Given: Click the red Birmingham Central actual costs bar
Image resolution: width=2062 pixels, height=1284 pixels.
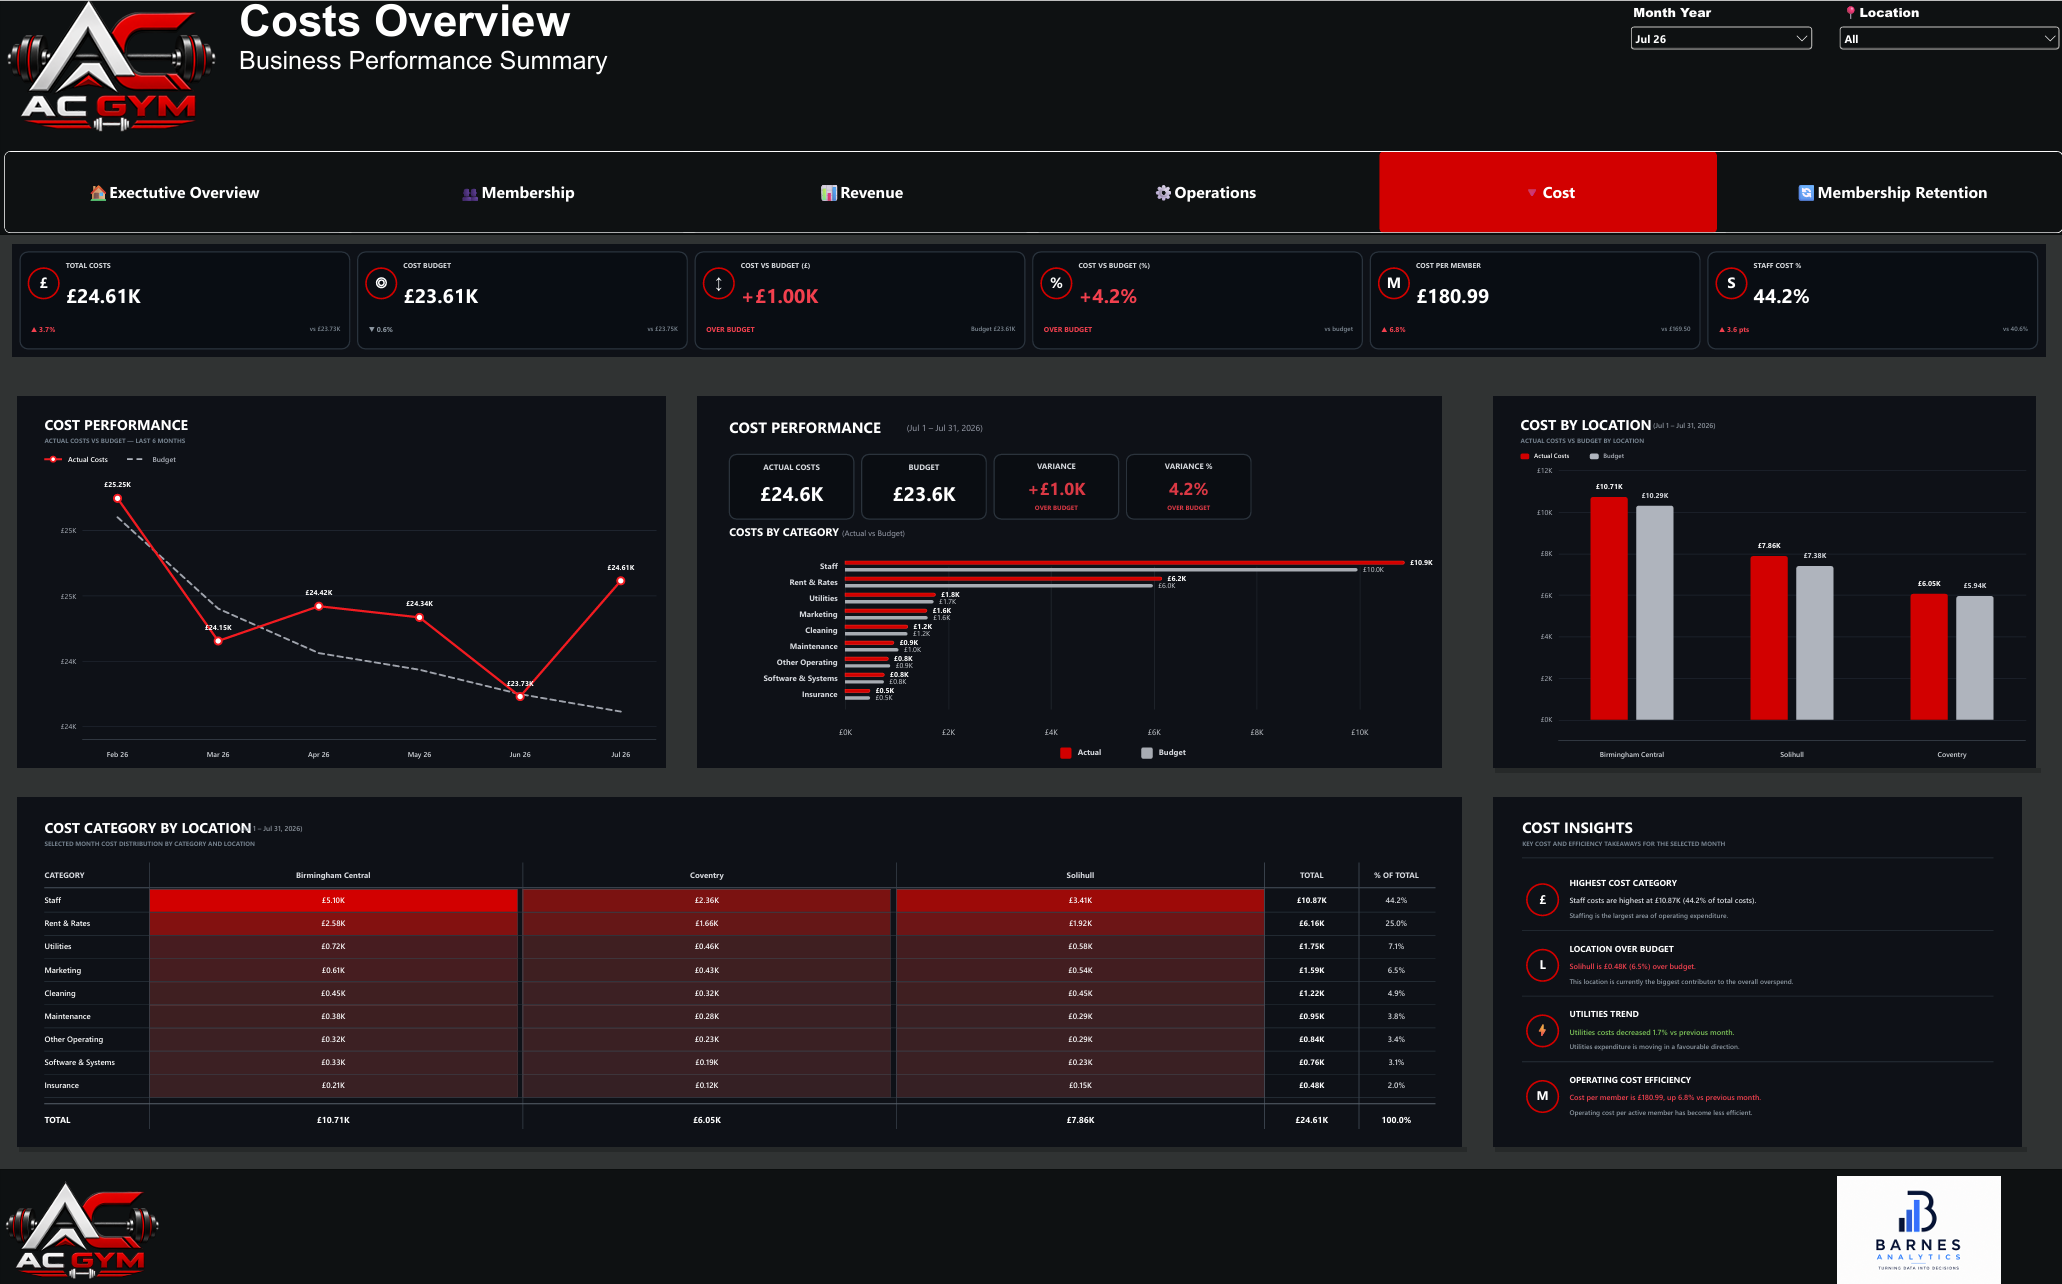Looking at the screenshot, I should (x=1609, y=608).
